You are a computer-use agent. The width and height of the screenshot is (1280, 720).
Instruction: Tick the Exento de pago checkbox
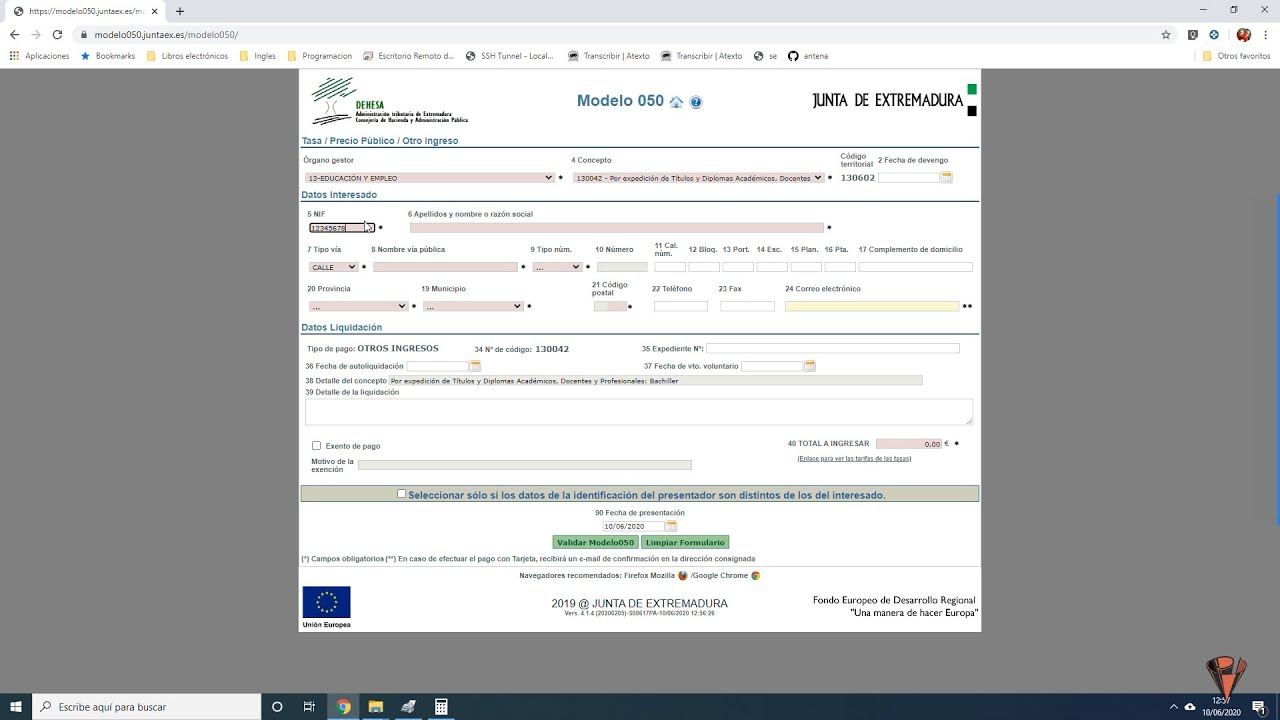(x=316, y=446)
